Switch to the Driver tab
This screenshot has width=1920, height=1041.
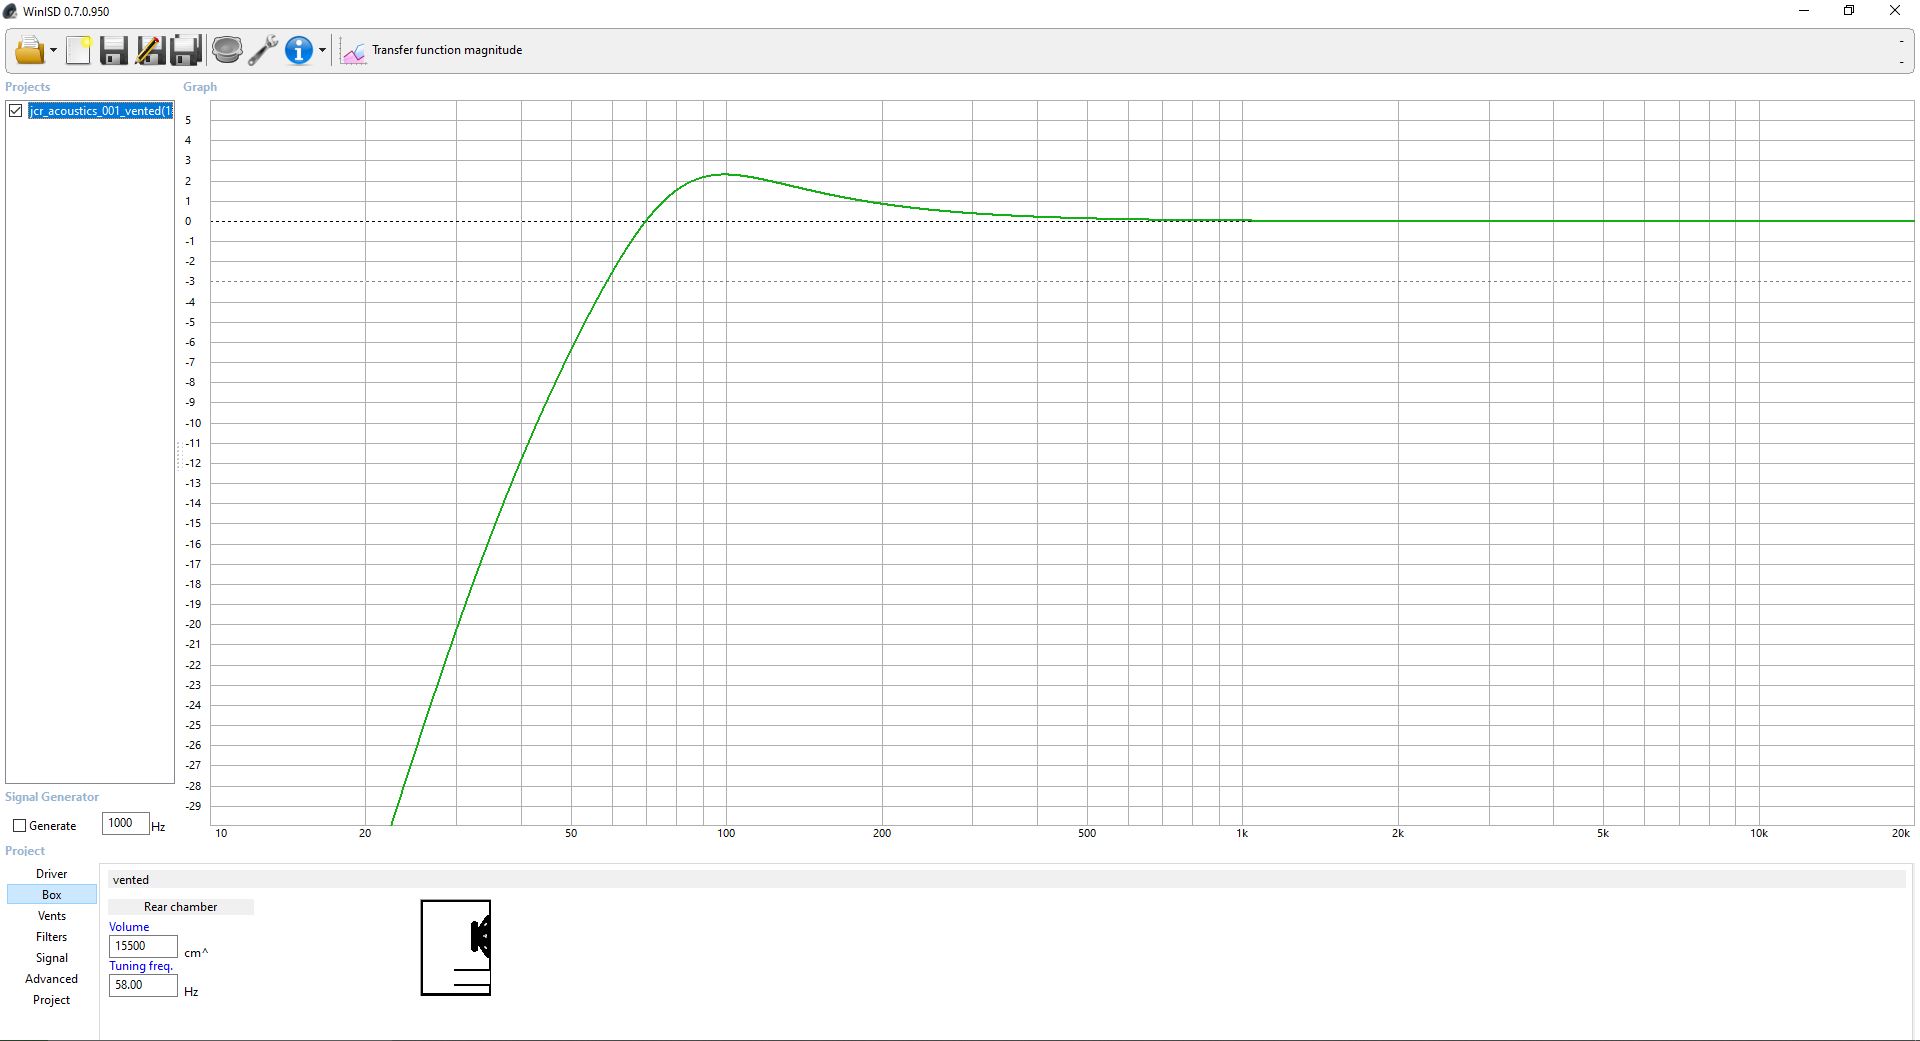click(x=52, y=874)
